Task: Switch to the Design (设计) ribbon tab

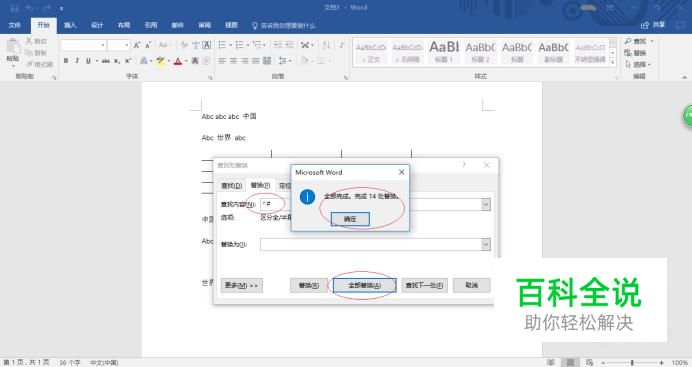Action: (x=97, y=25)
